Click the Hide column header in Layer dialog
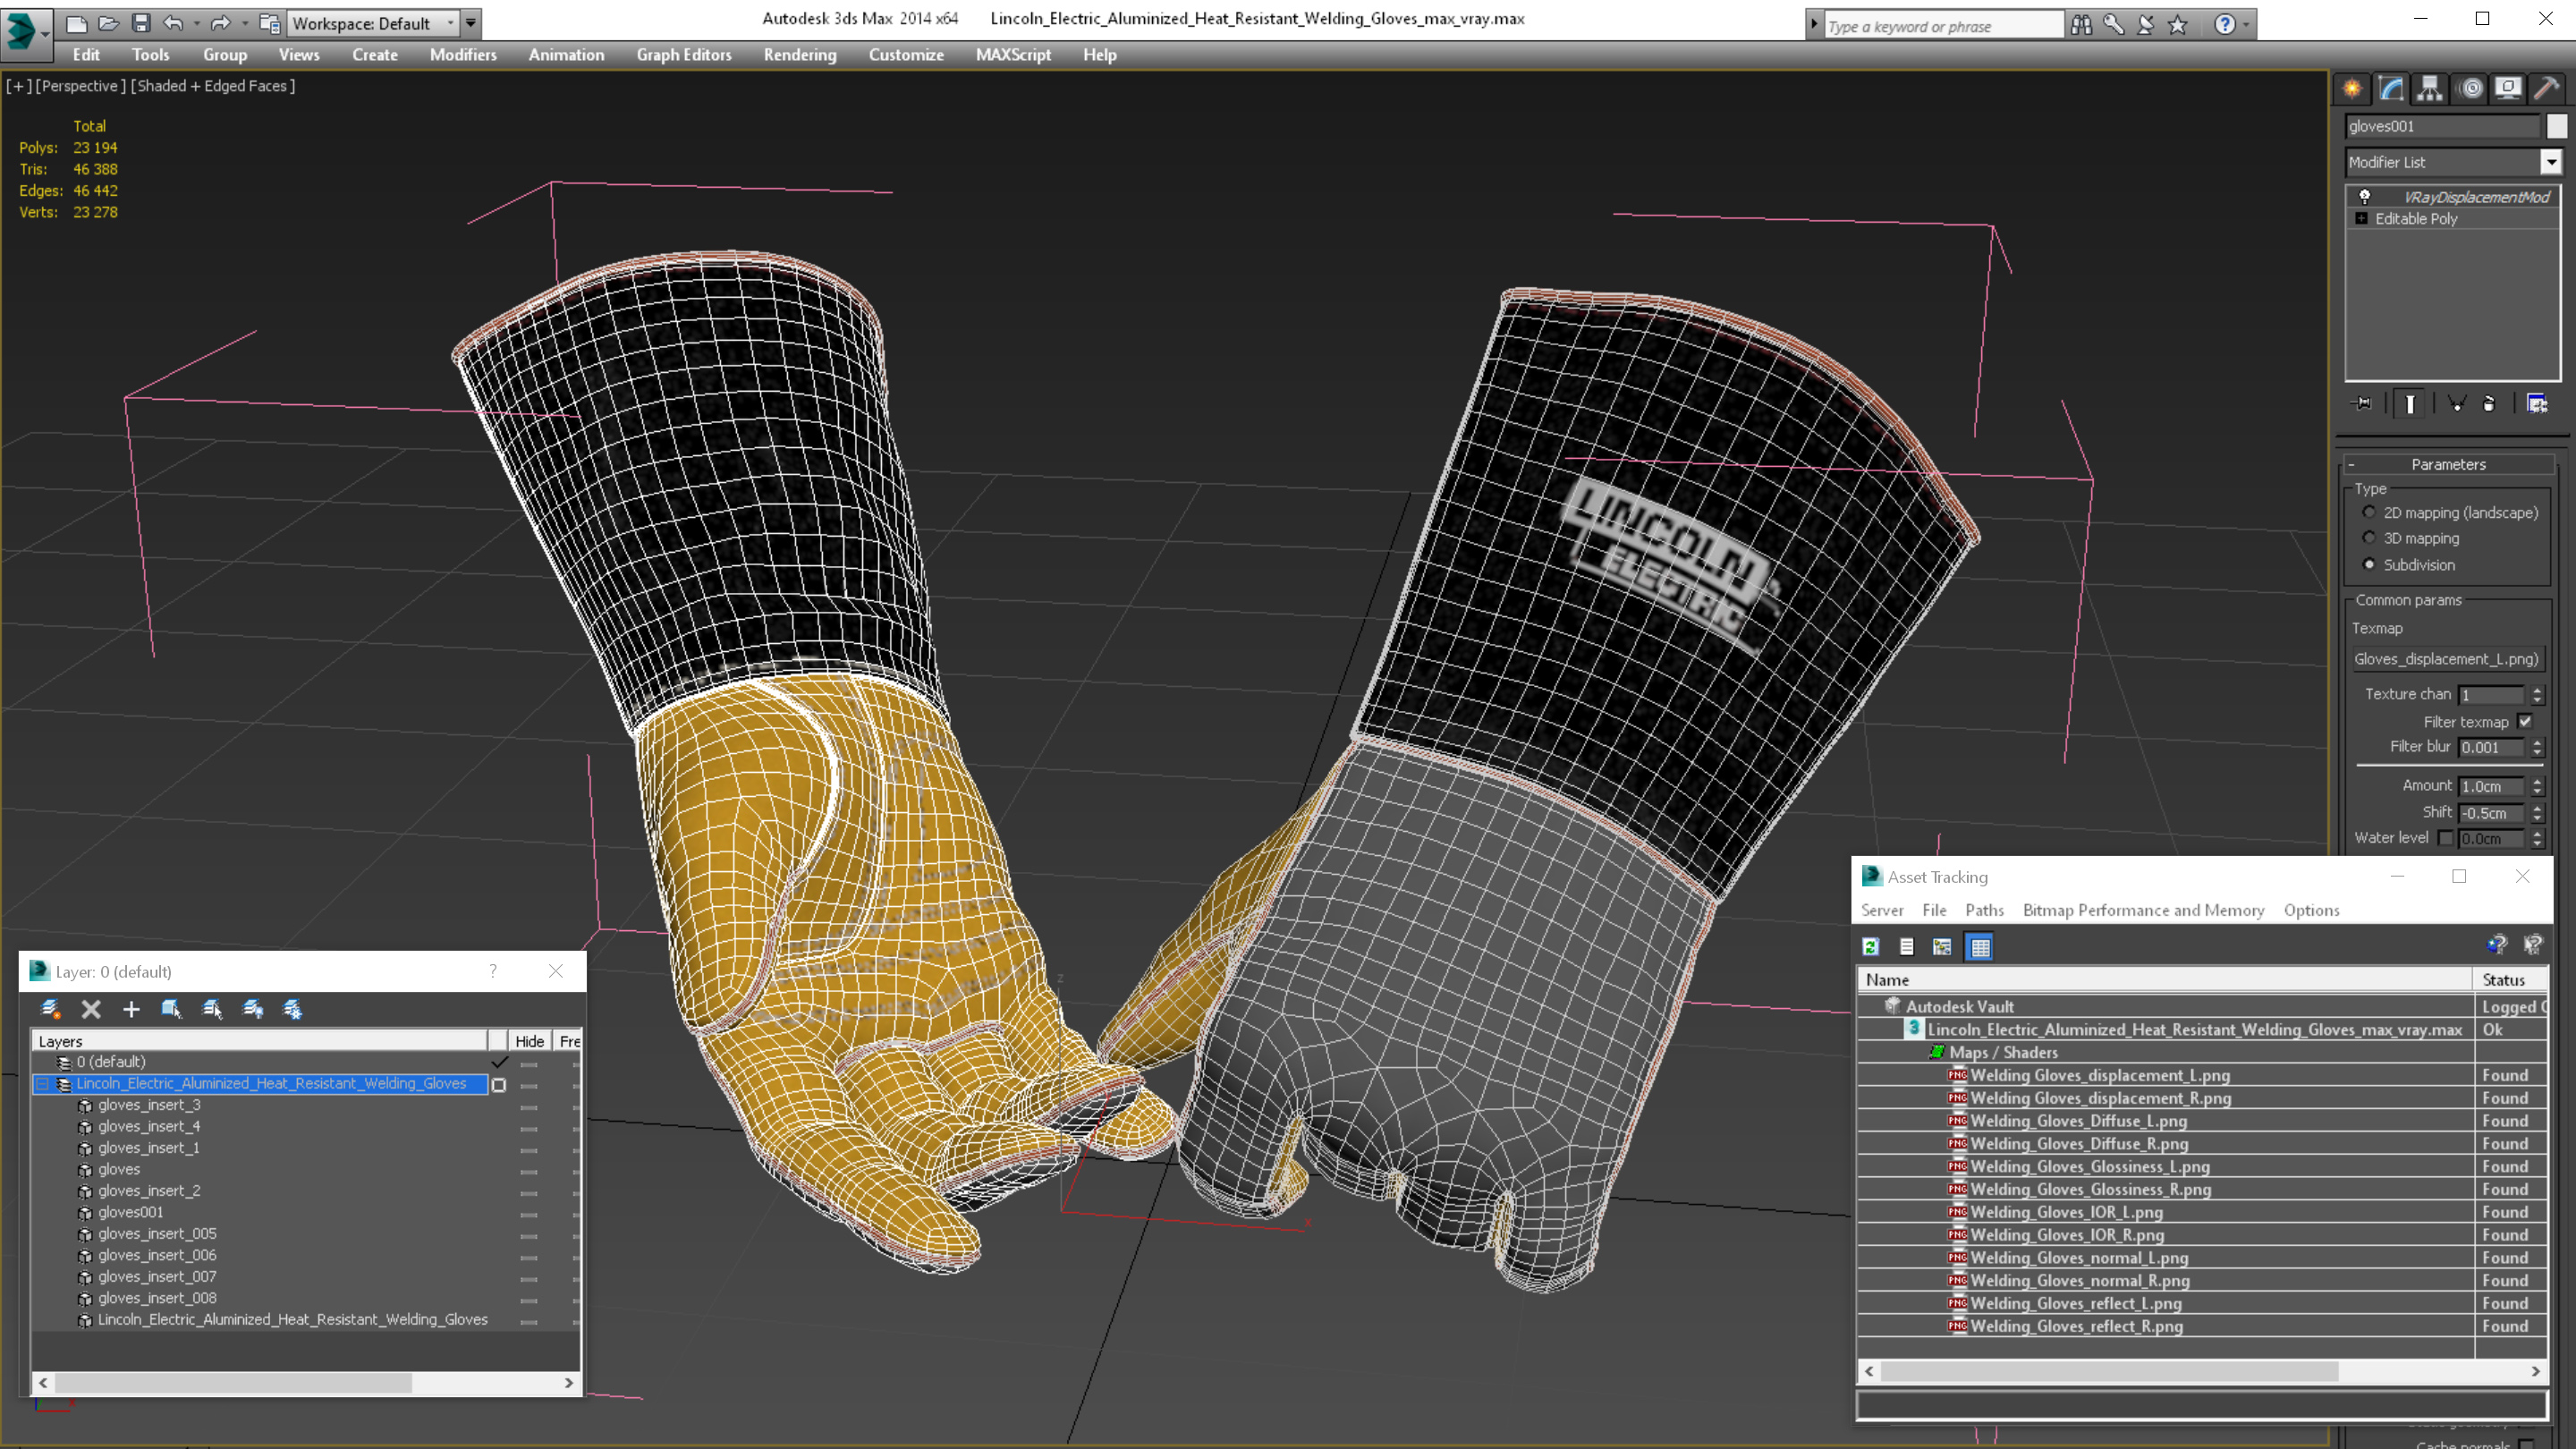The image size is (2576, 1449). pyautogui.click(x=529, y=1041)
